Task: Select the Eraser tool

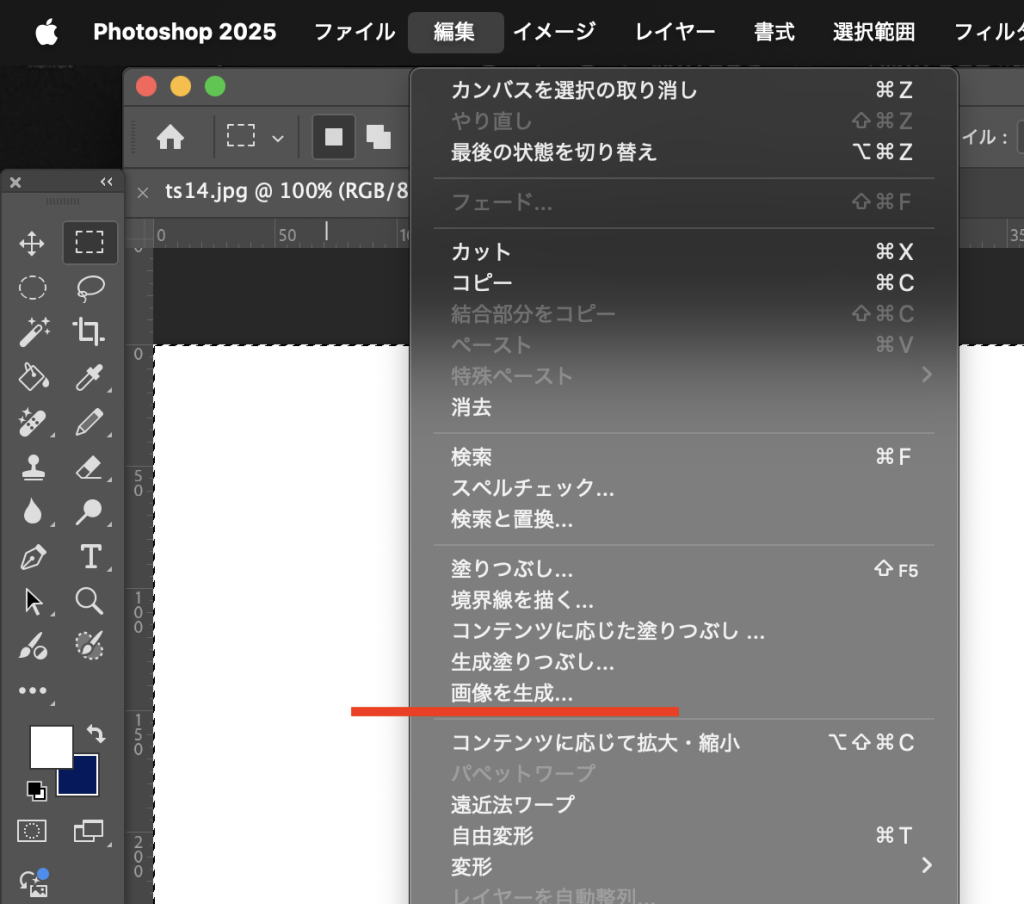Action: [90, 467]
